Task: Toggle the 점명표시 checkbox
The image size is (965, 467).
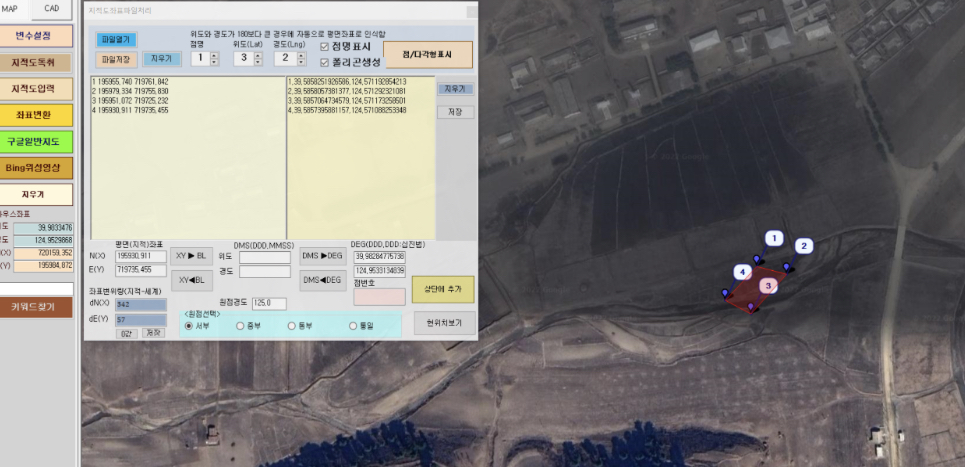Action: 324,46
